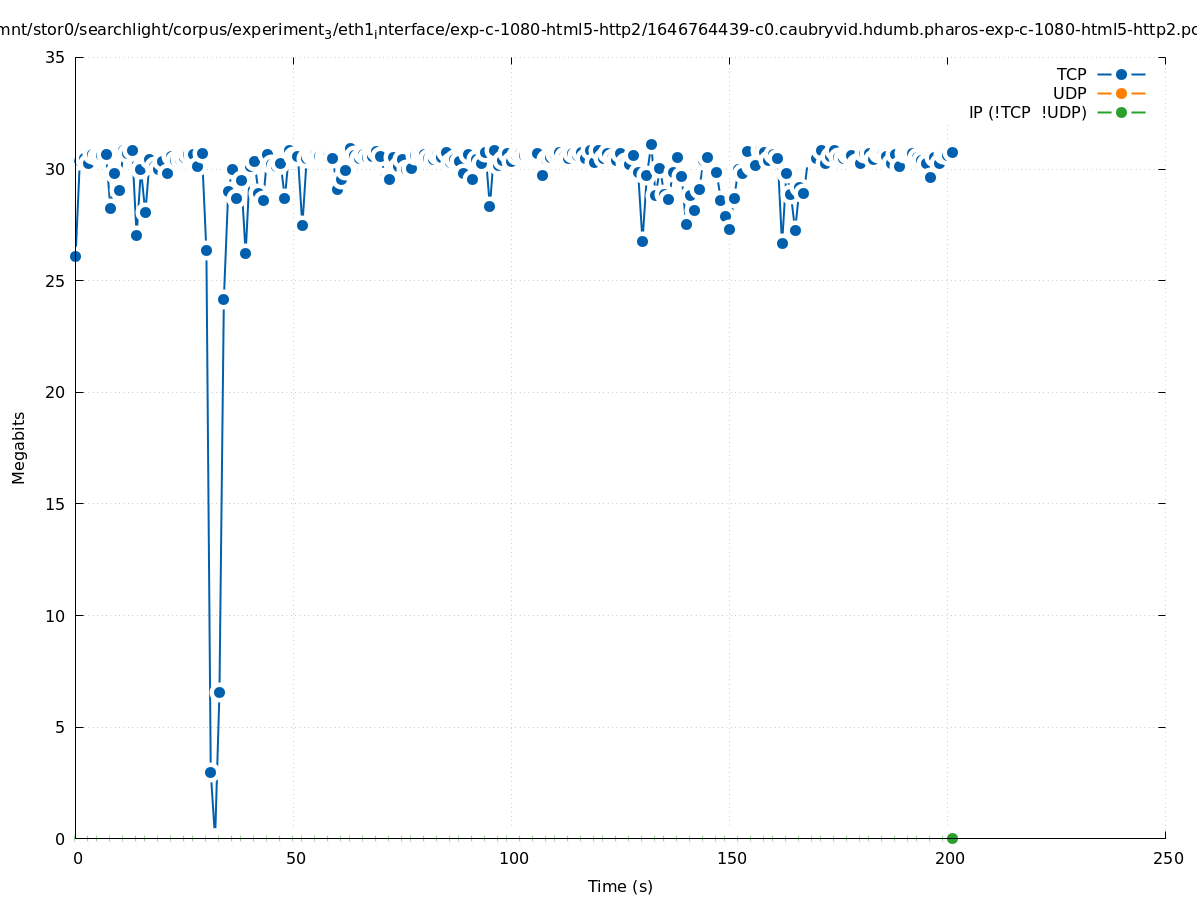
Task: Click the TCP point near 24 Megabits
Action: pos(223,299)
